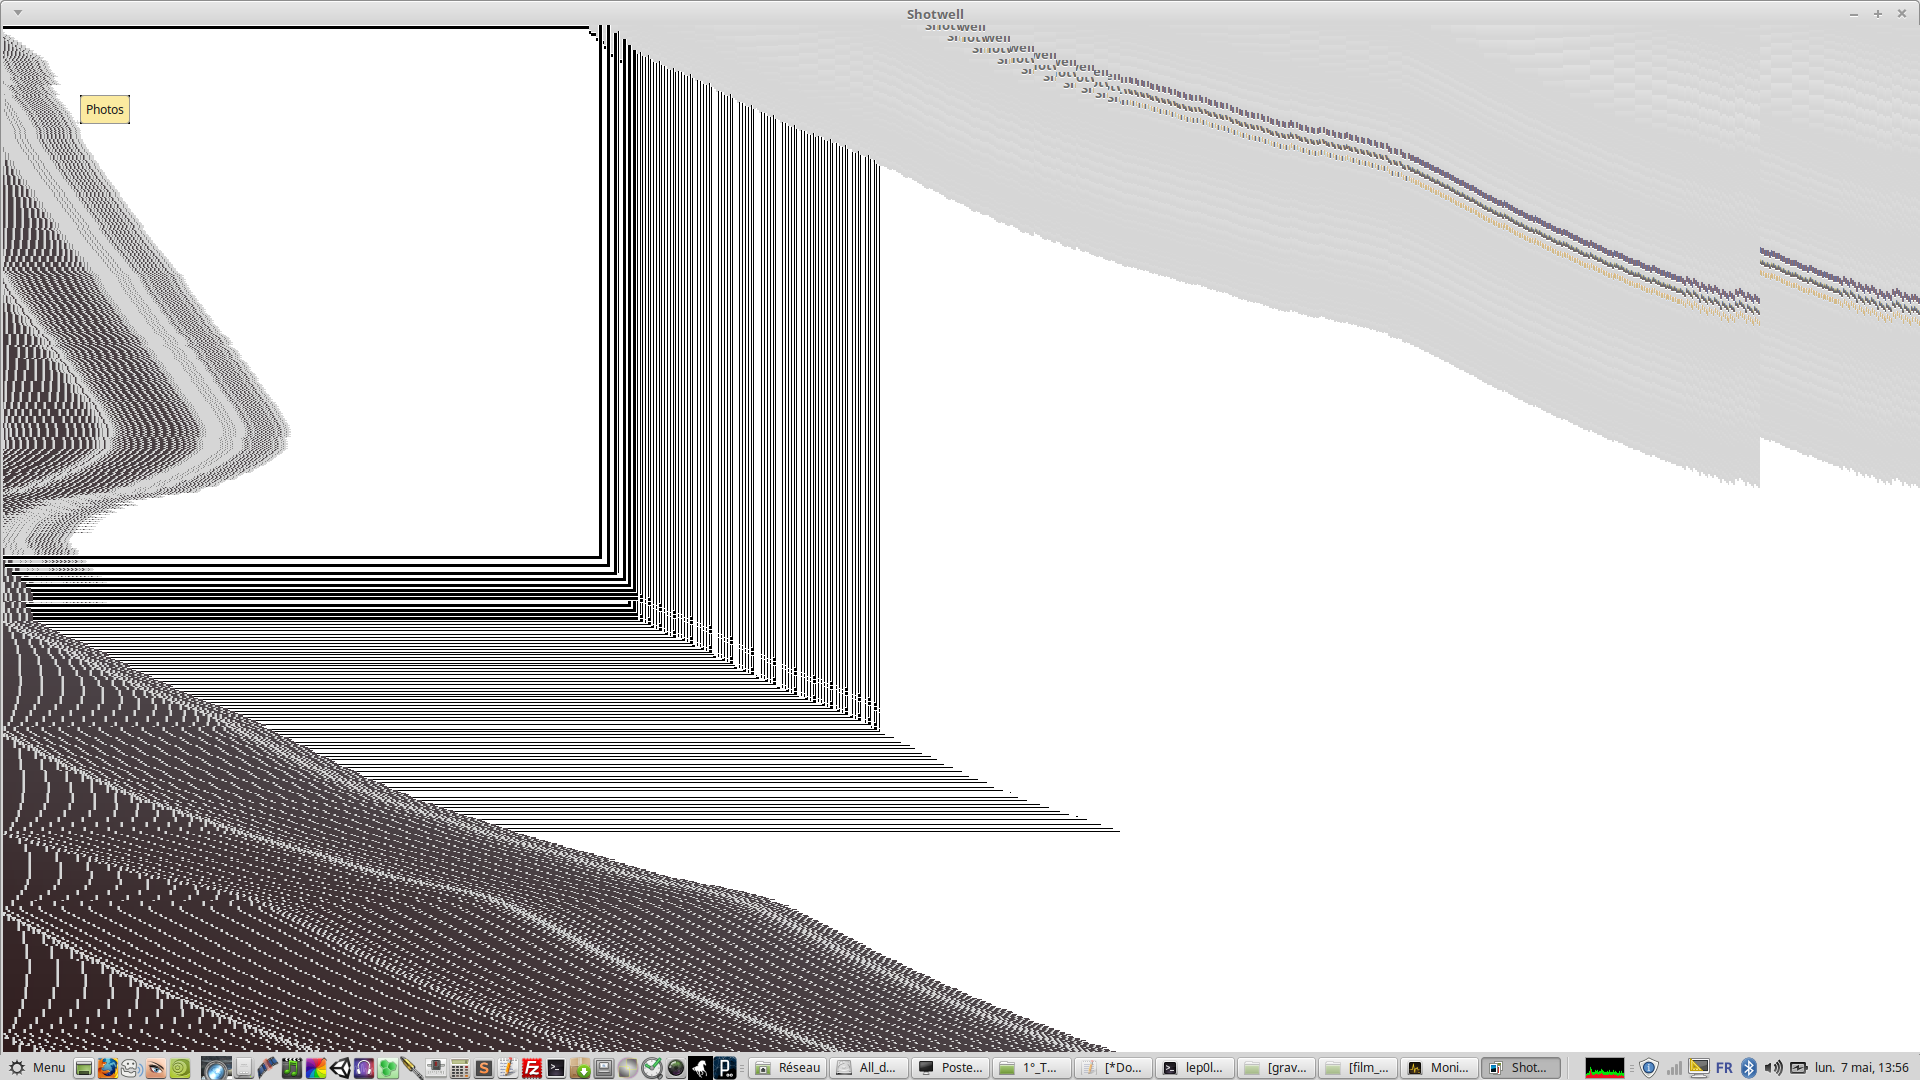Image resolution: width=1920 pixels, height=1080 pixels.
Task: Launch Firefox from the panel
Action: click(x=107, y=1068)
